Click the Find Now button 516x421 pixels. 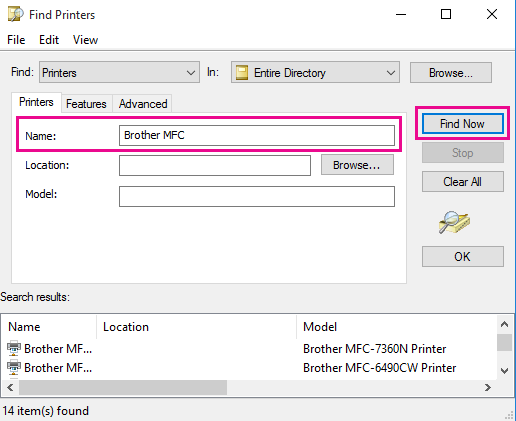pyautogui.click(x=462, y=124)
